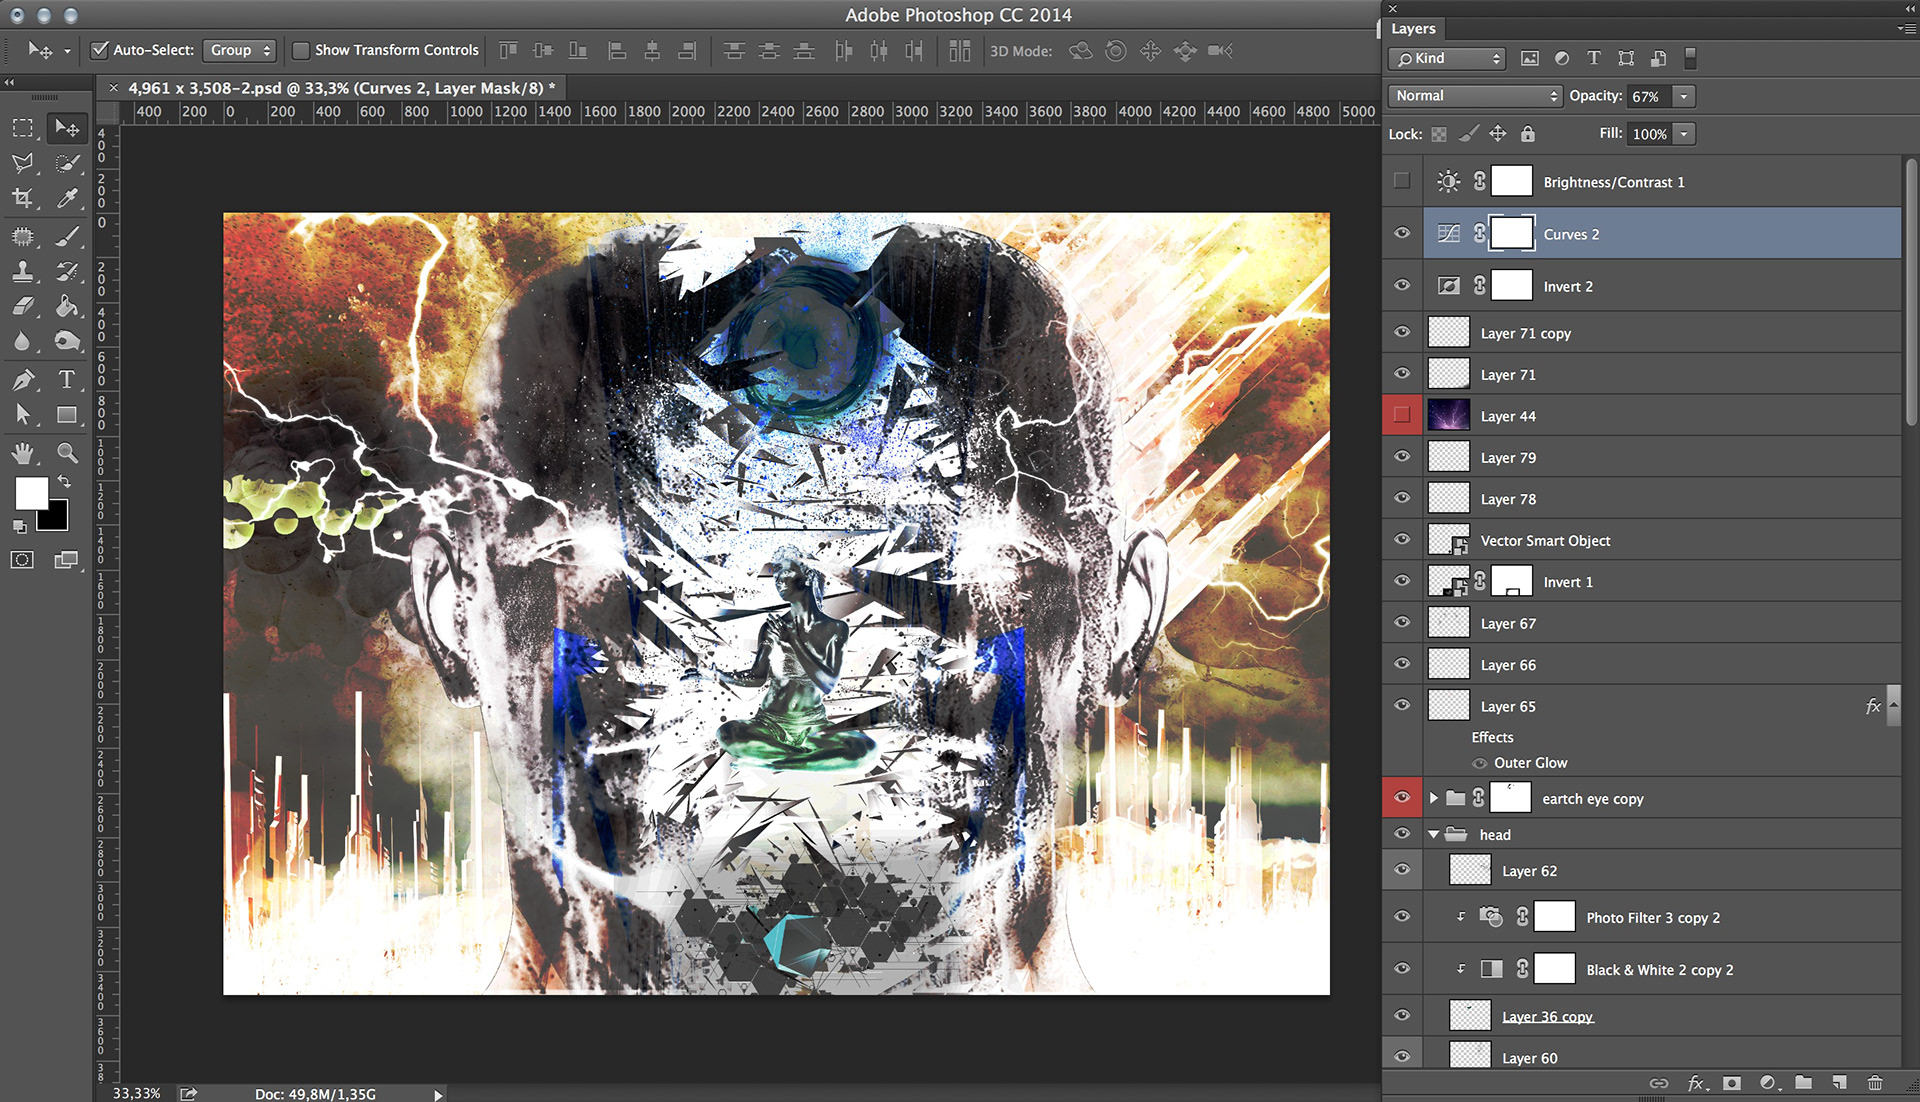
Task: Click the Opacity 67% input field
Action: 1647,96
